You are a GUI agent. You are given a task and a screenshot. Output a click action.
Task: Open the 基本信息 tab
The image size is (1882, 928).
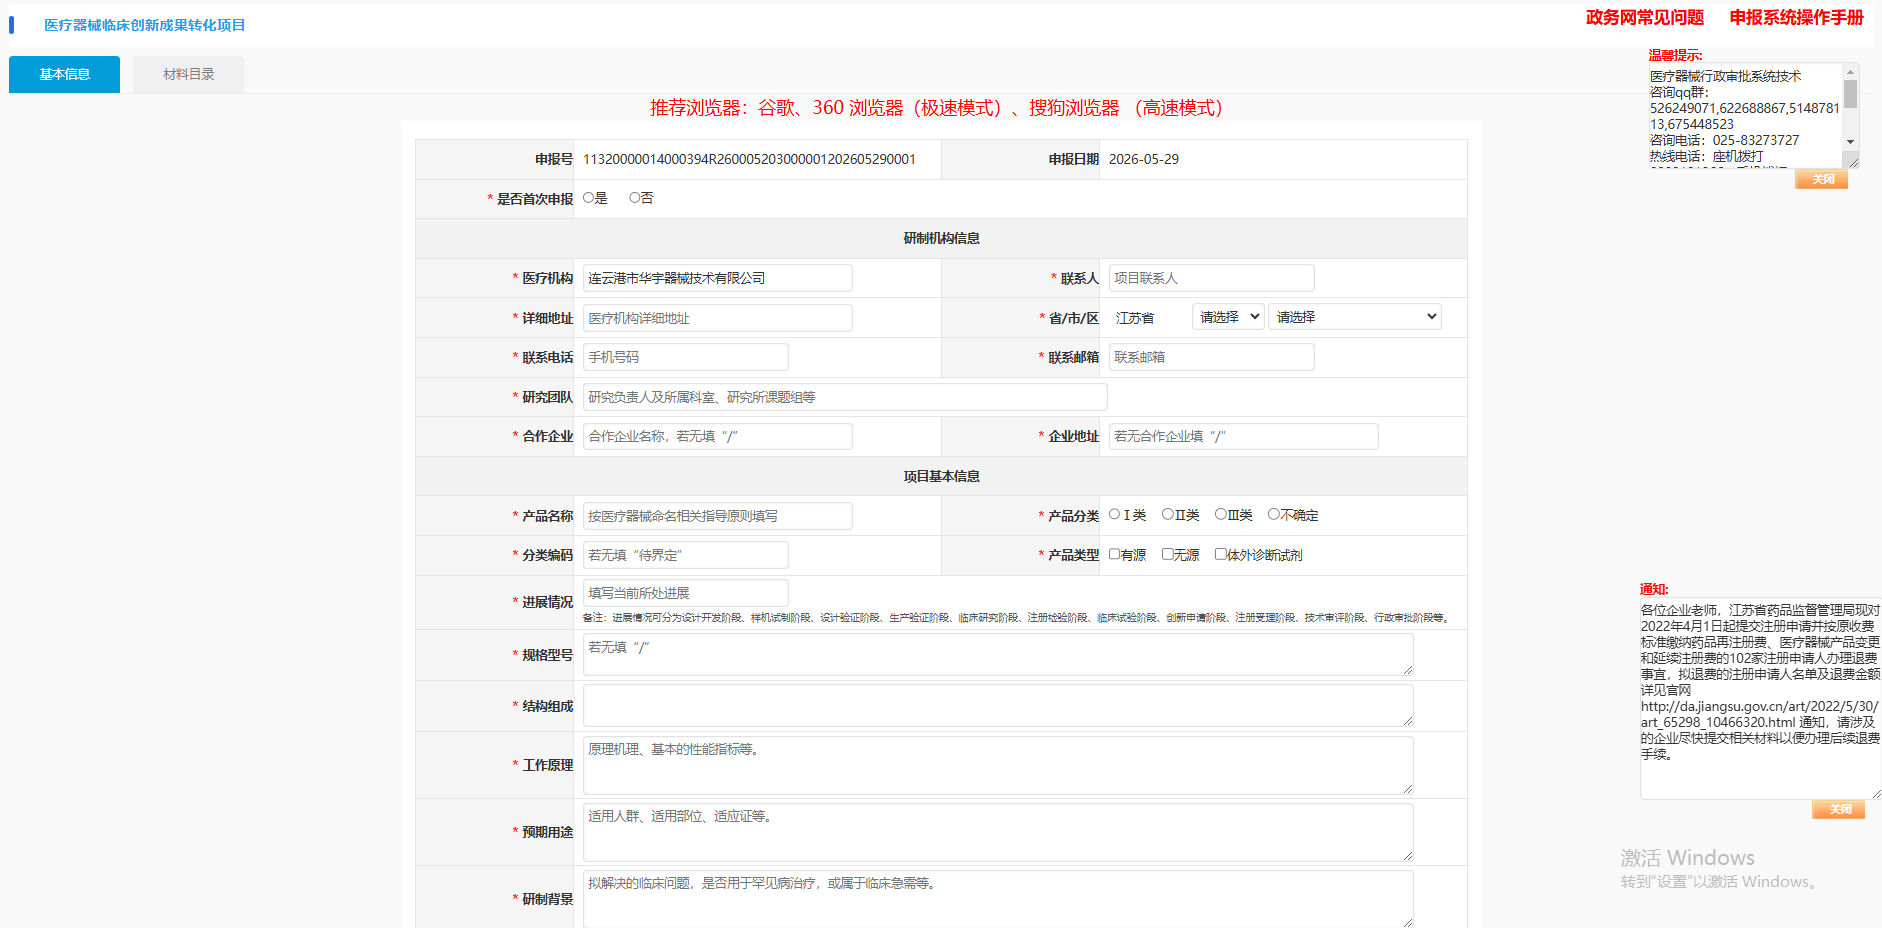tap(64, 74)
